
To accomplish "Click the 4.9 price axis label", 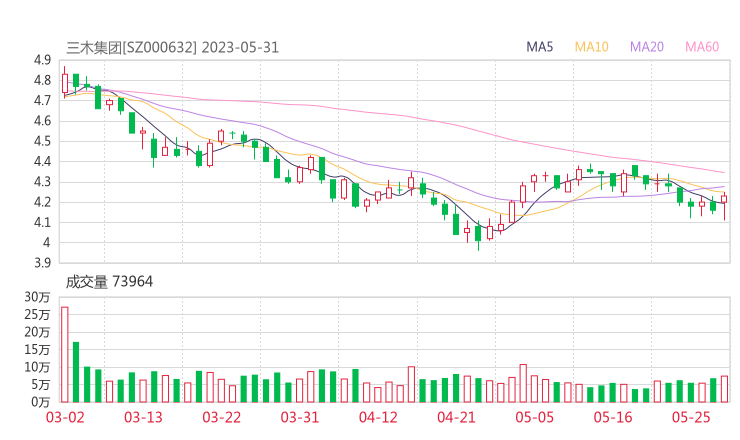I will (42, 60).
